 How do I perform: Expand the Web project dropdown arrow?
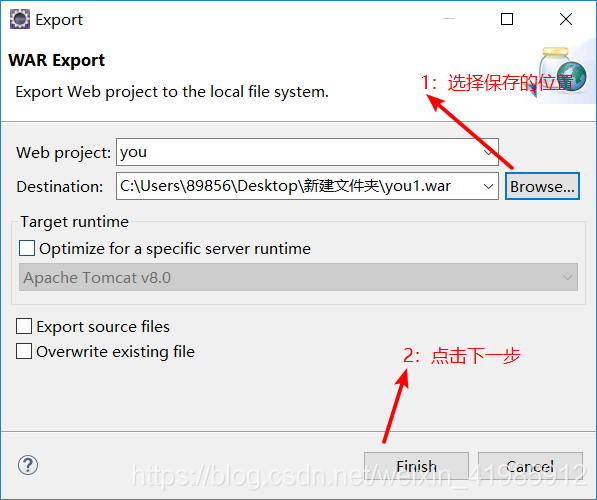point(488,152)
